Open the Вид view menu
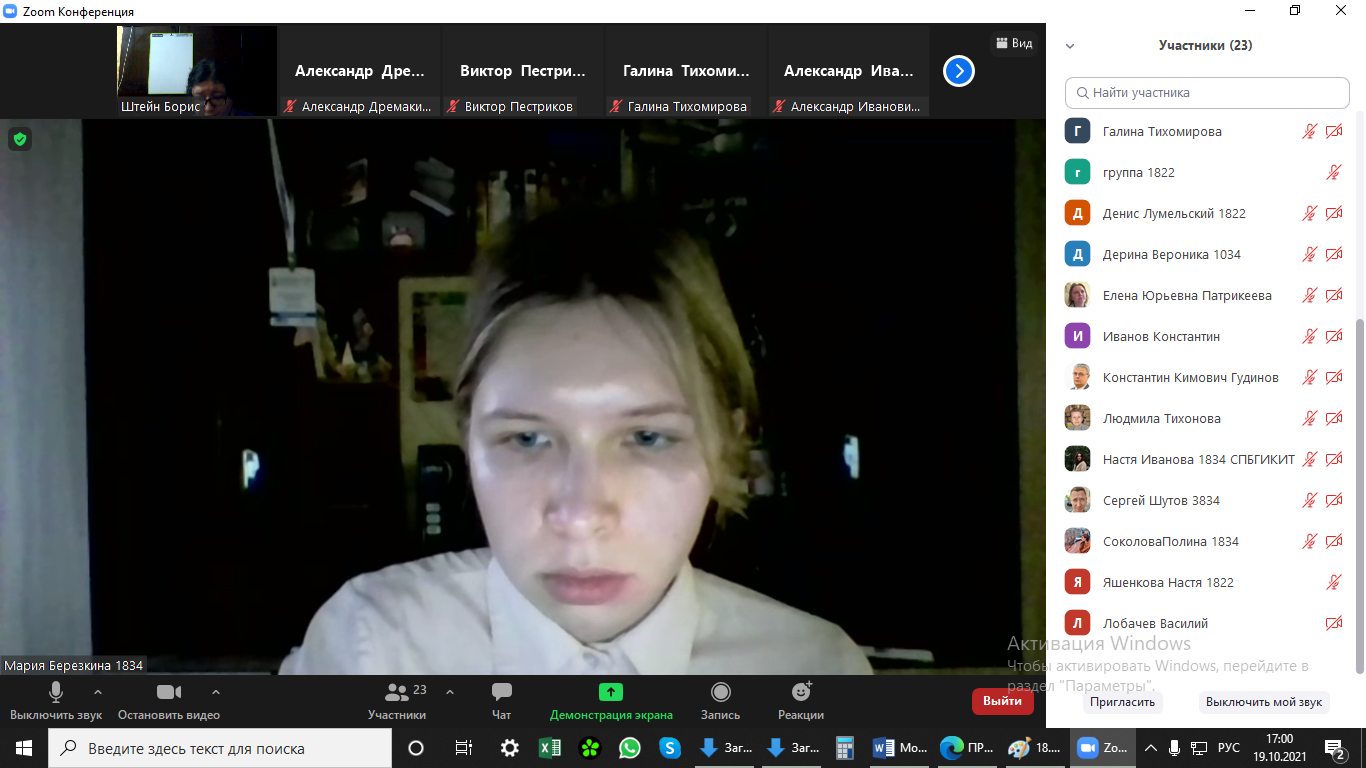This screenshot has width=1366, height=768. pyautogui.click(x=1012, y=43)
